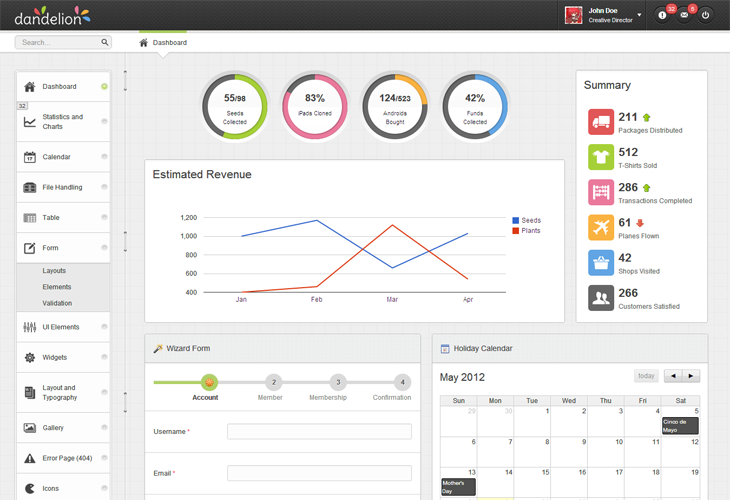Image resolution: width=730 pixels, height=500 pixels.
Task: Click the power logout icon
Action: pyautogui.click(x=705, y=16)
